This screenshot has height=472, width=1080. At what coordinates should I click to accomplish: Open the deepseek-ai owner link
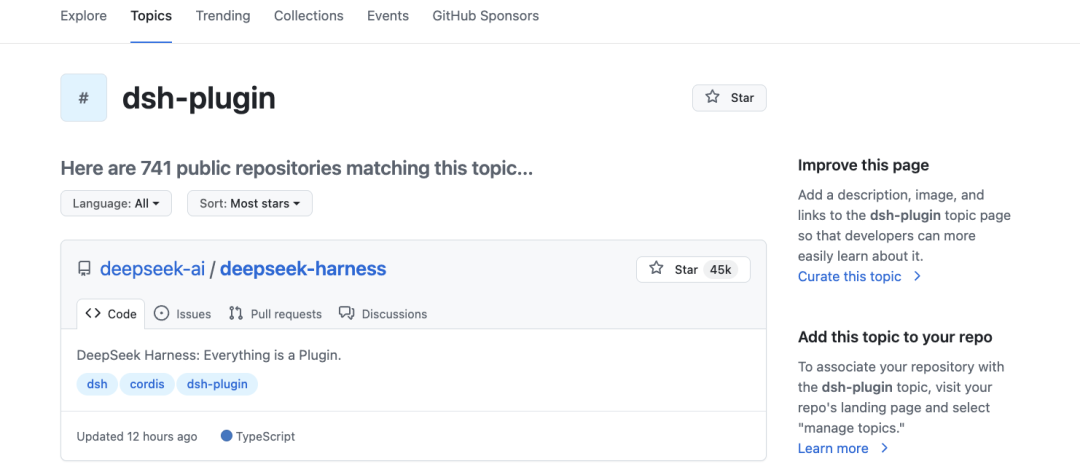click(x=152, y=269)
